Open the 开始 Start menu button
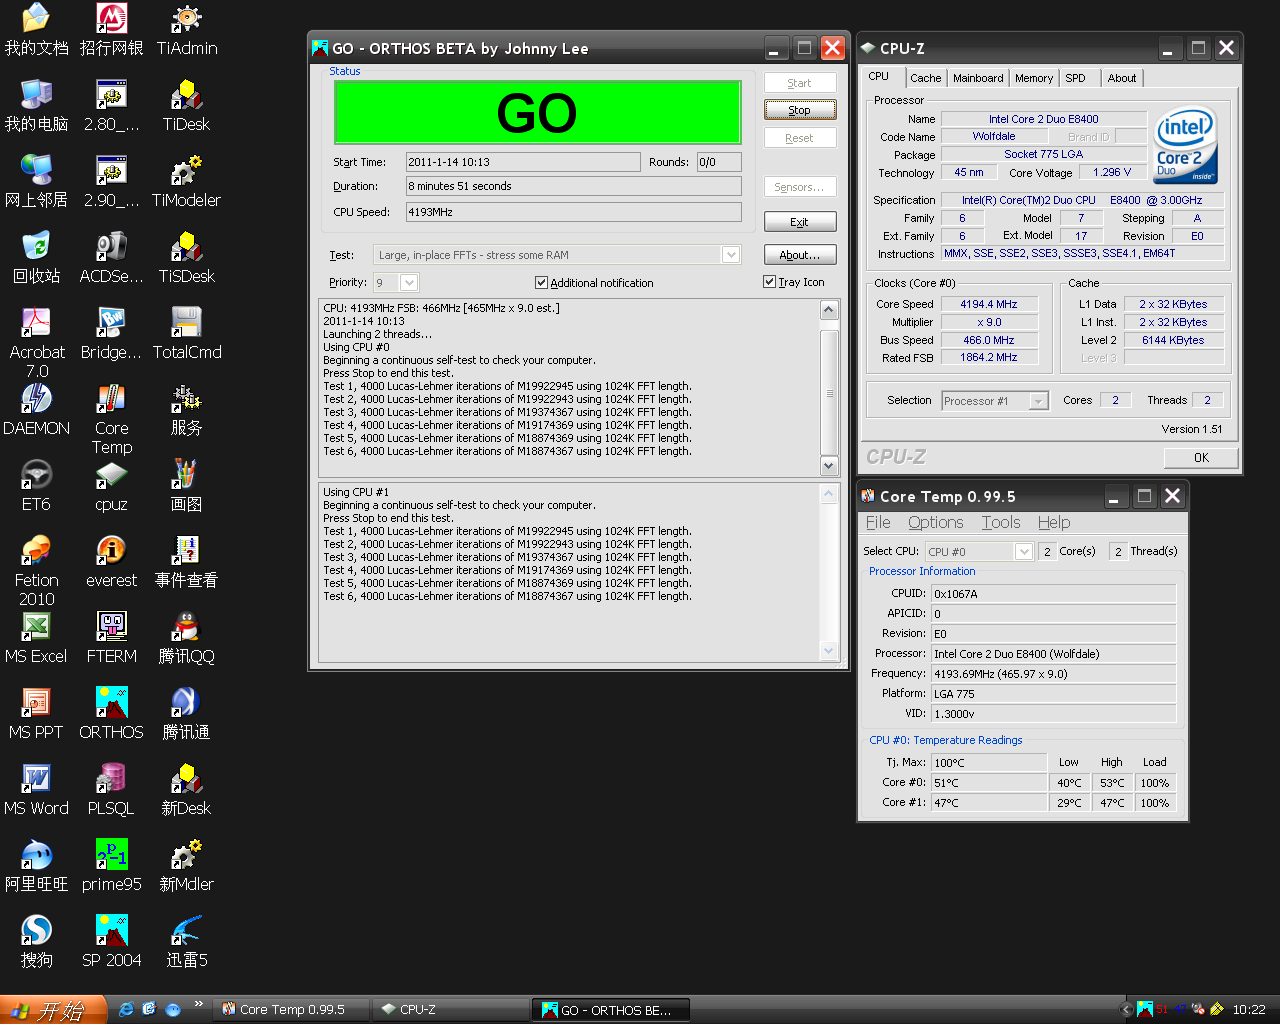This screenshot has height=1024, width=1280. [x=53, y=1010]
